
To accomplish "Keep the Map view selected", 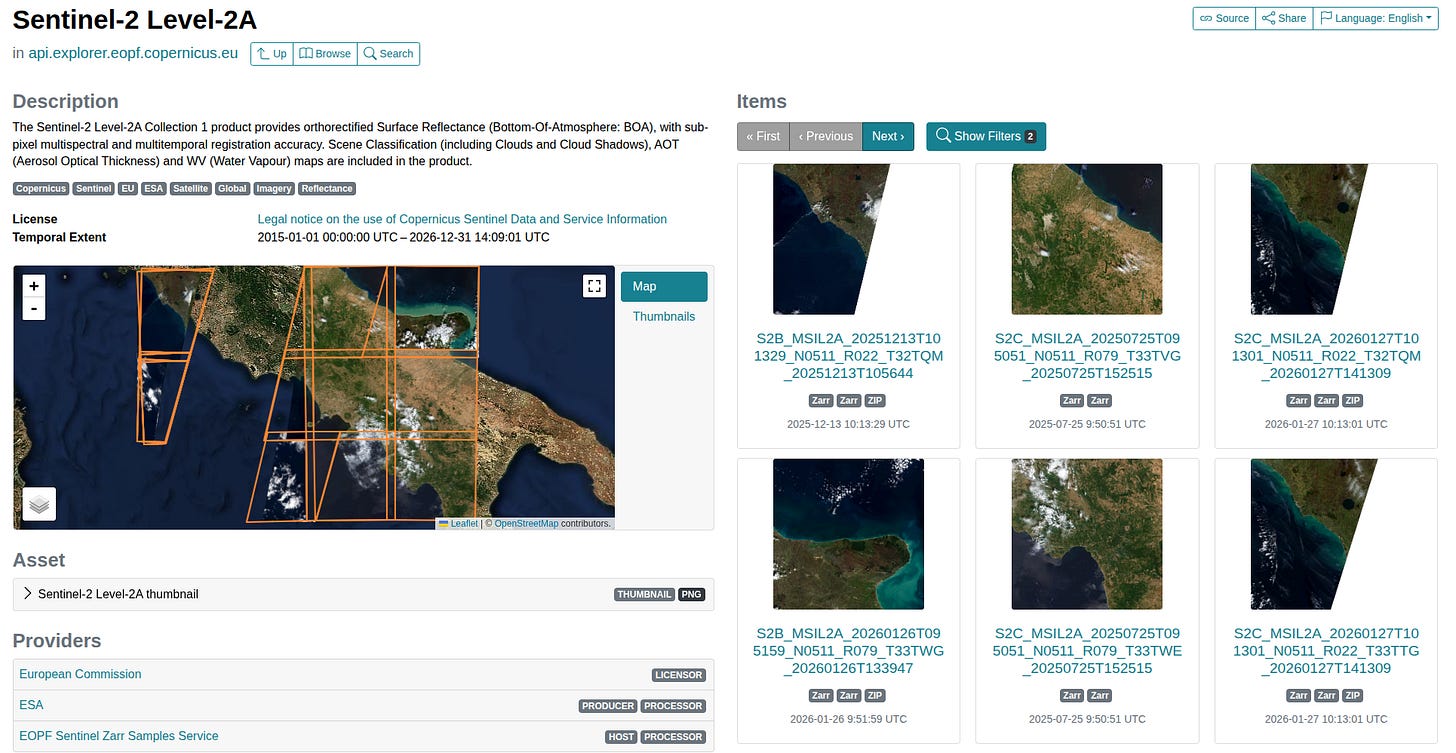I will coord(663,285).
